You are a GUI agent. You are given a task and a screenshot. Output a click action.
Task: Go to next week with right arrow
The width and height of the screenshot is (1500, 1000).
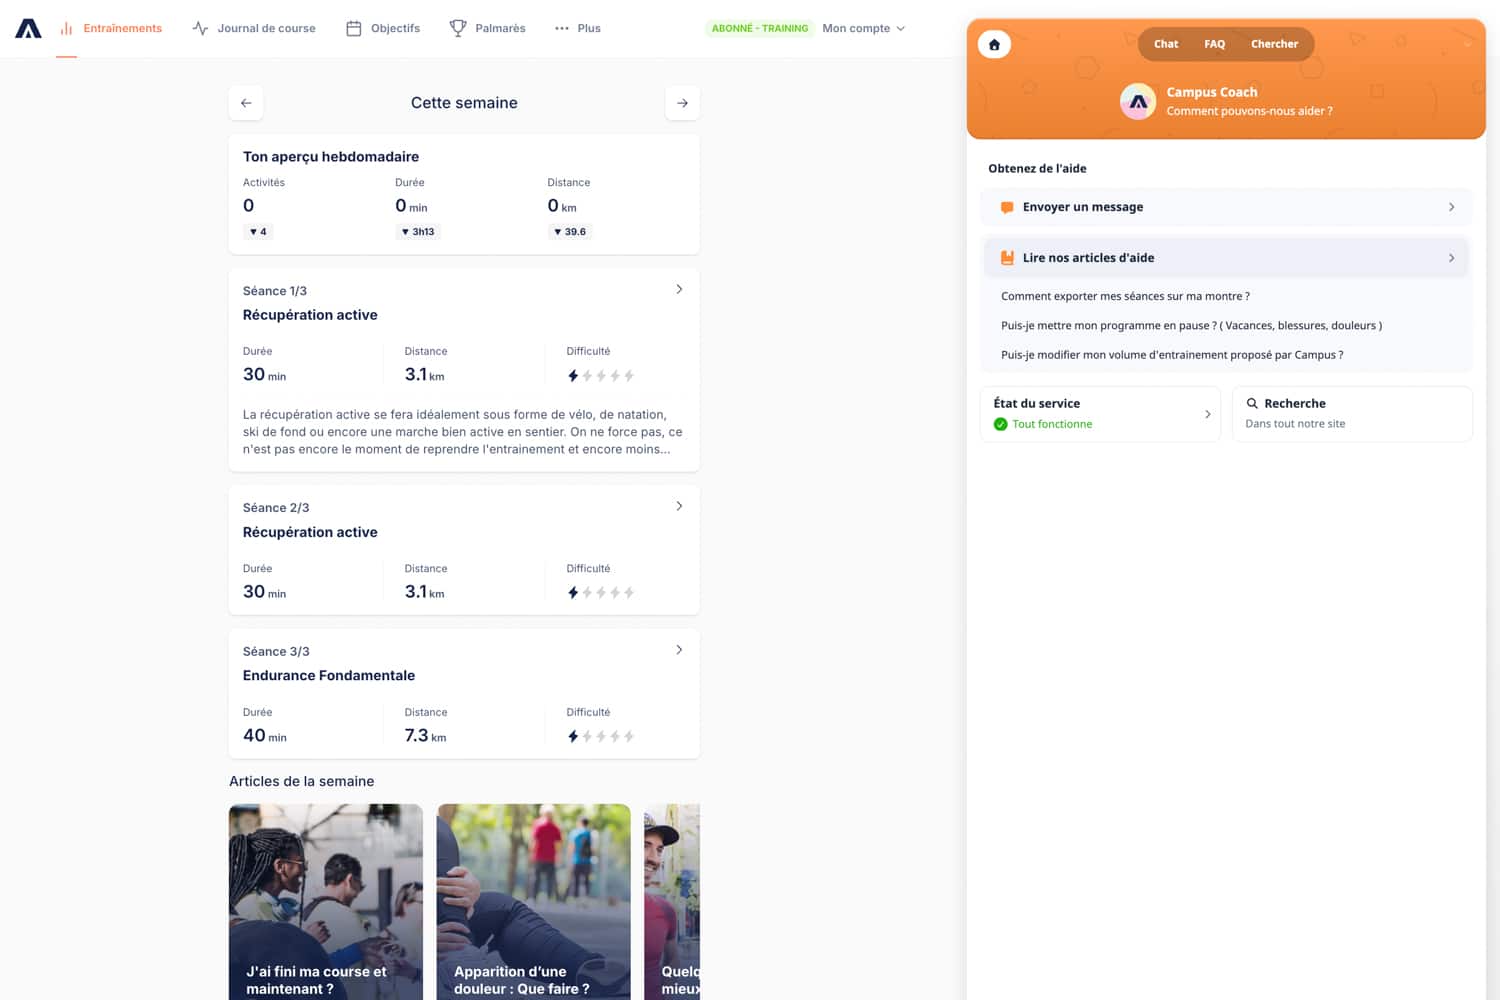click(x=682, y=103)
